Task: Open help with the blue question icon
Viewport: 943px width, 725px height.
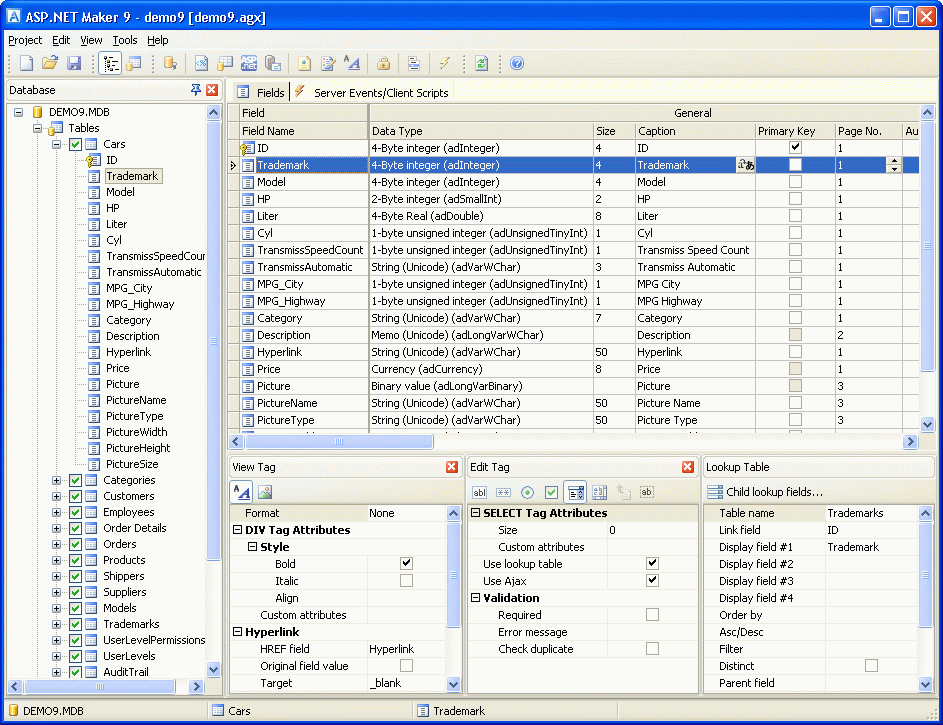Action: [x=517, y=63]
